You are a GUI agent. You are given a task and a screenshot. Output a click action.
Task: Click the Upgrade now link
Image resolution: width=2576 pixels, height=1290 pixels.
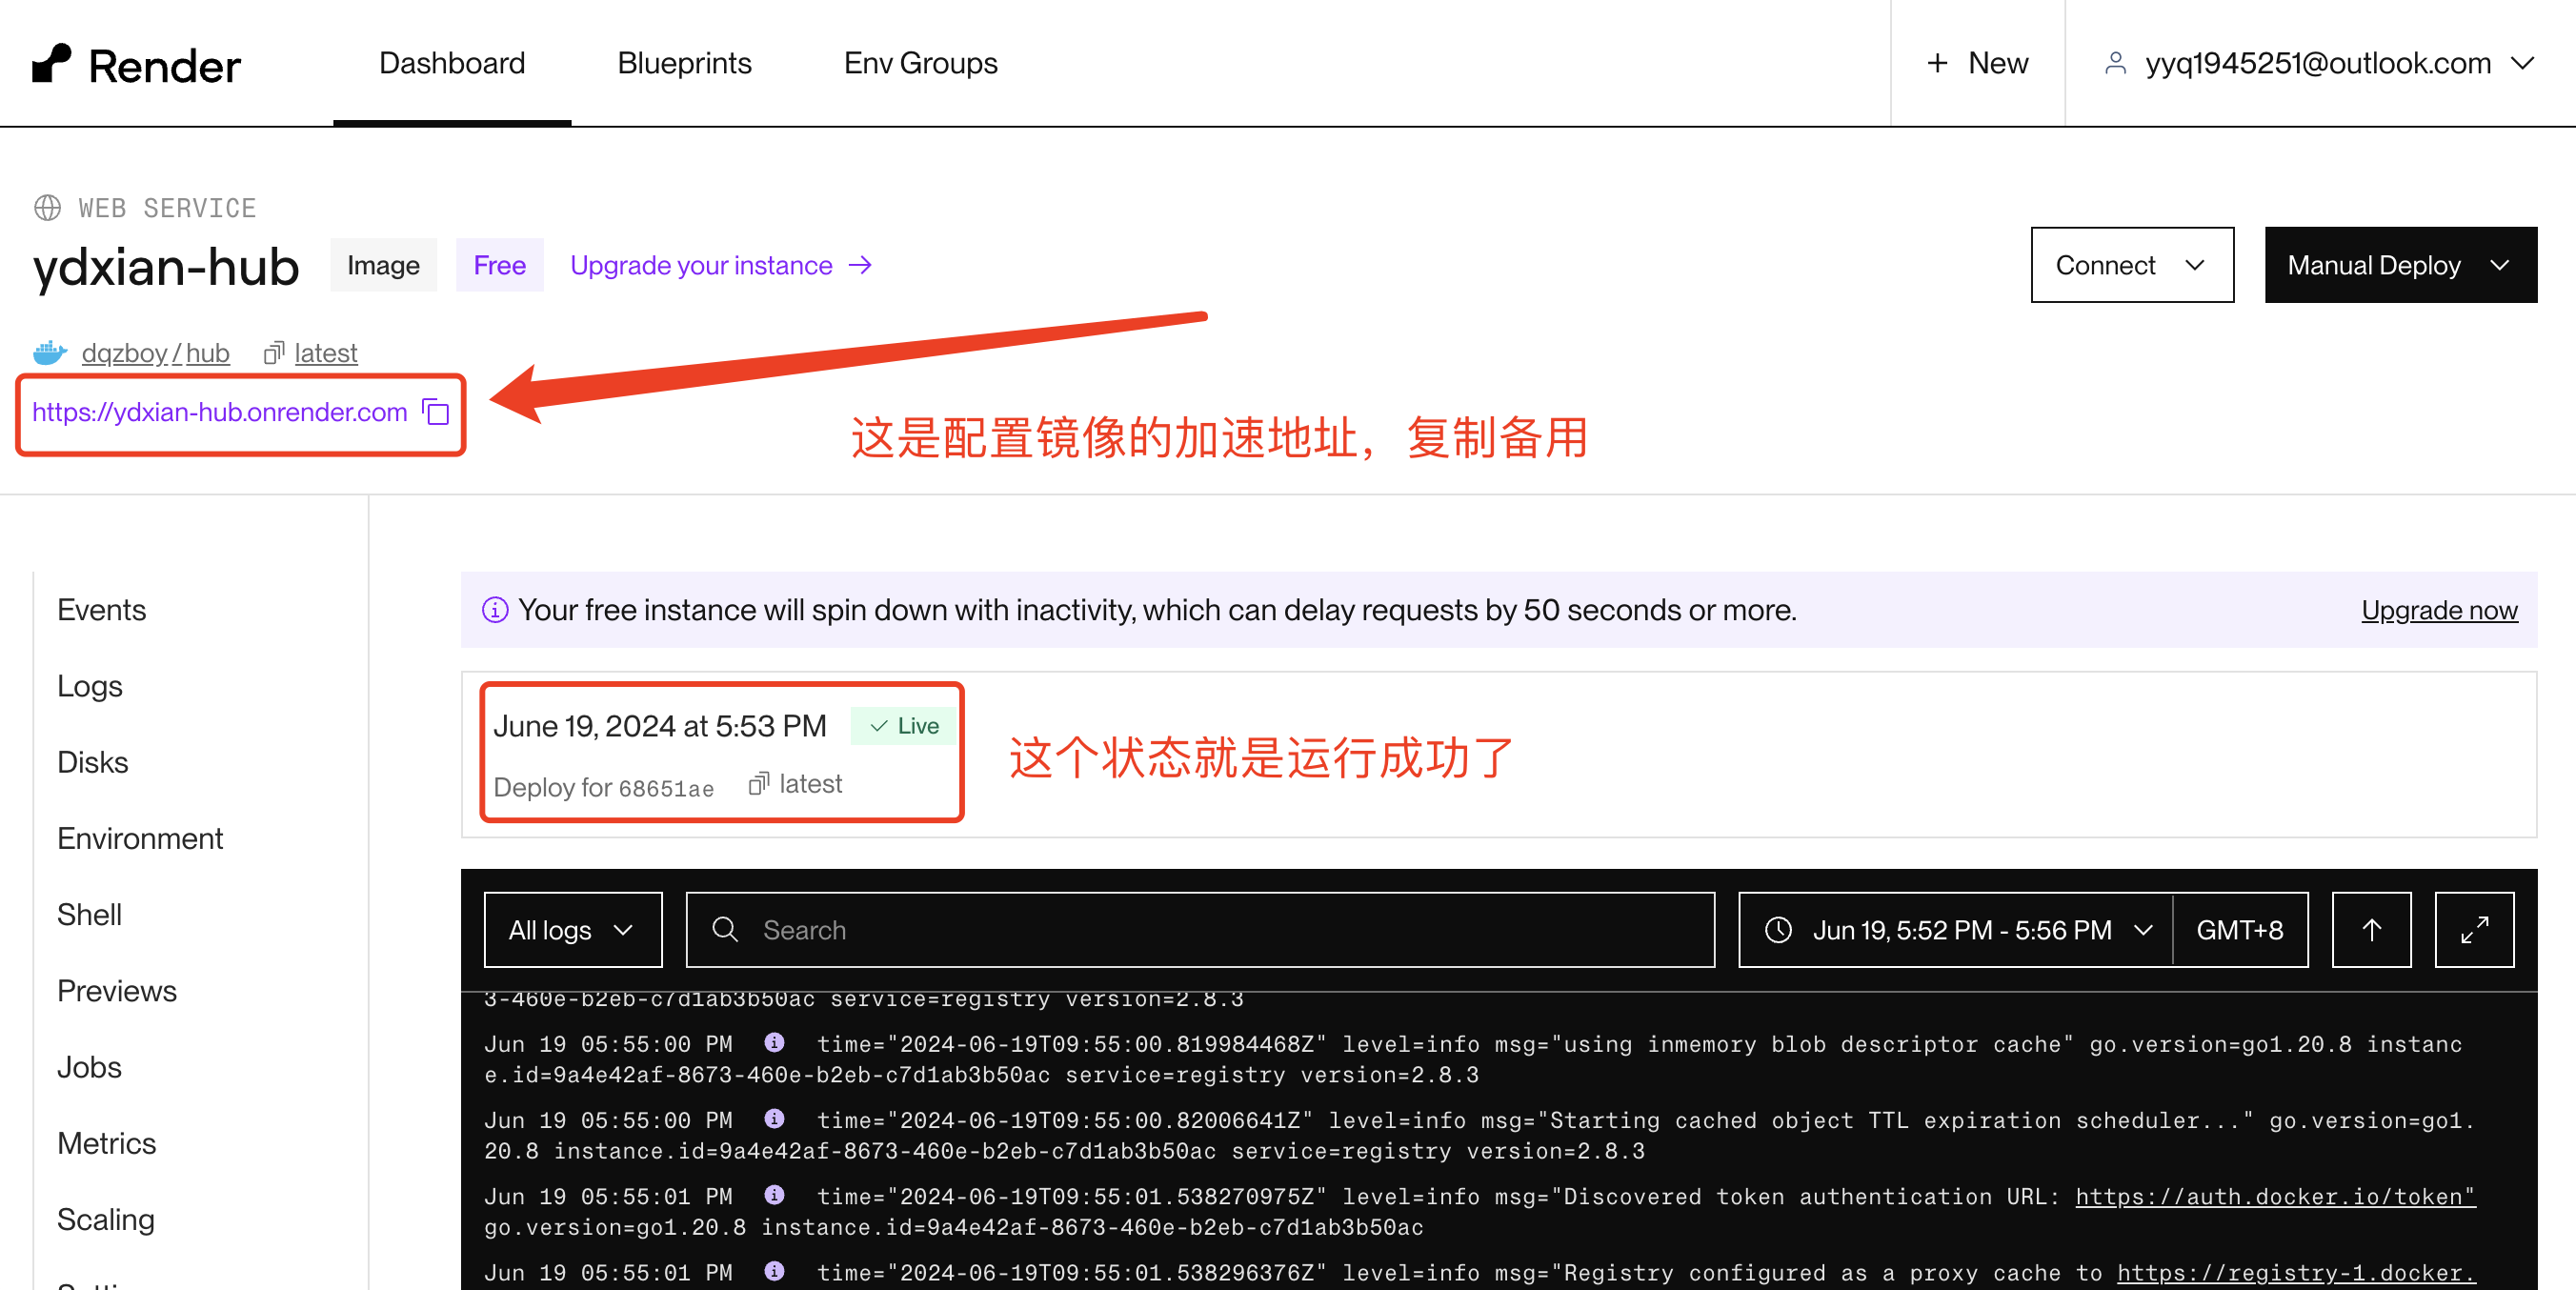tap(2439, 610)
